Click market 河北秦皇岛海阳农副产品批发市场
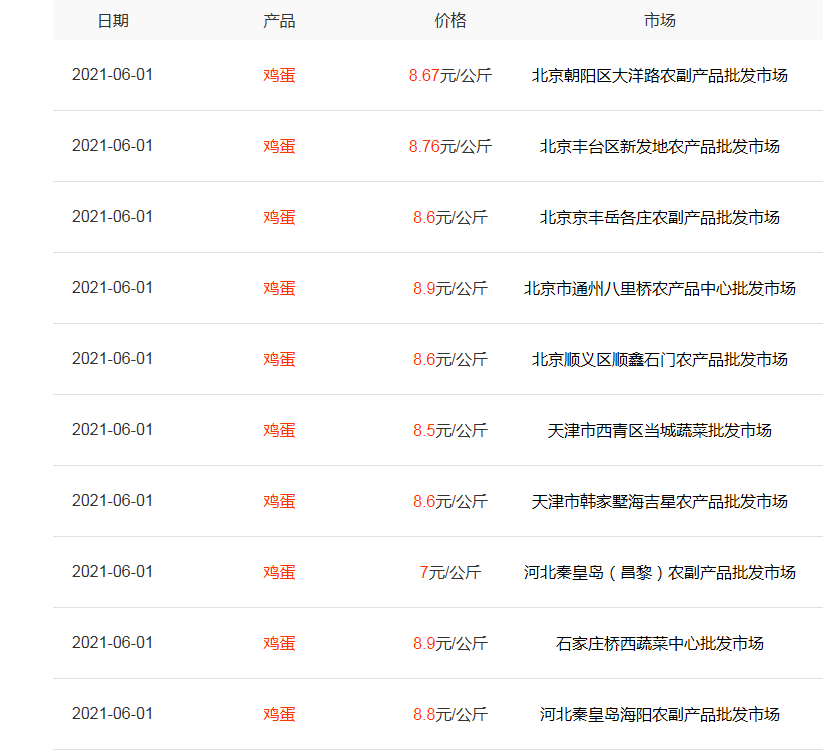 click(660, 714)
